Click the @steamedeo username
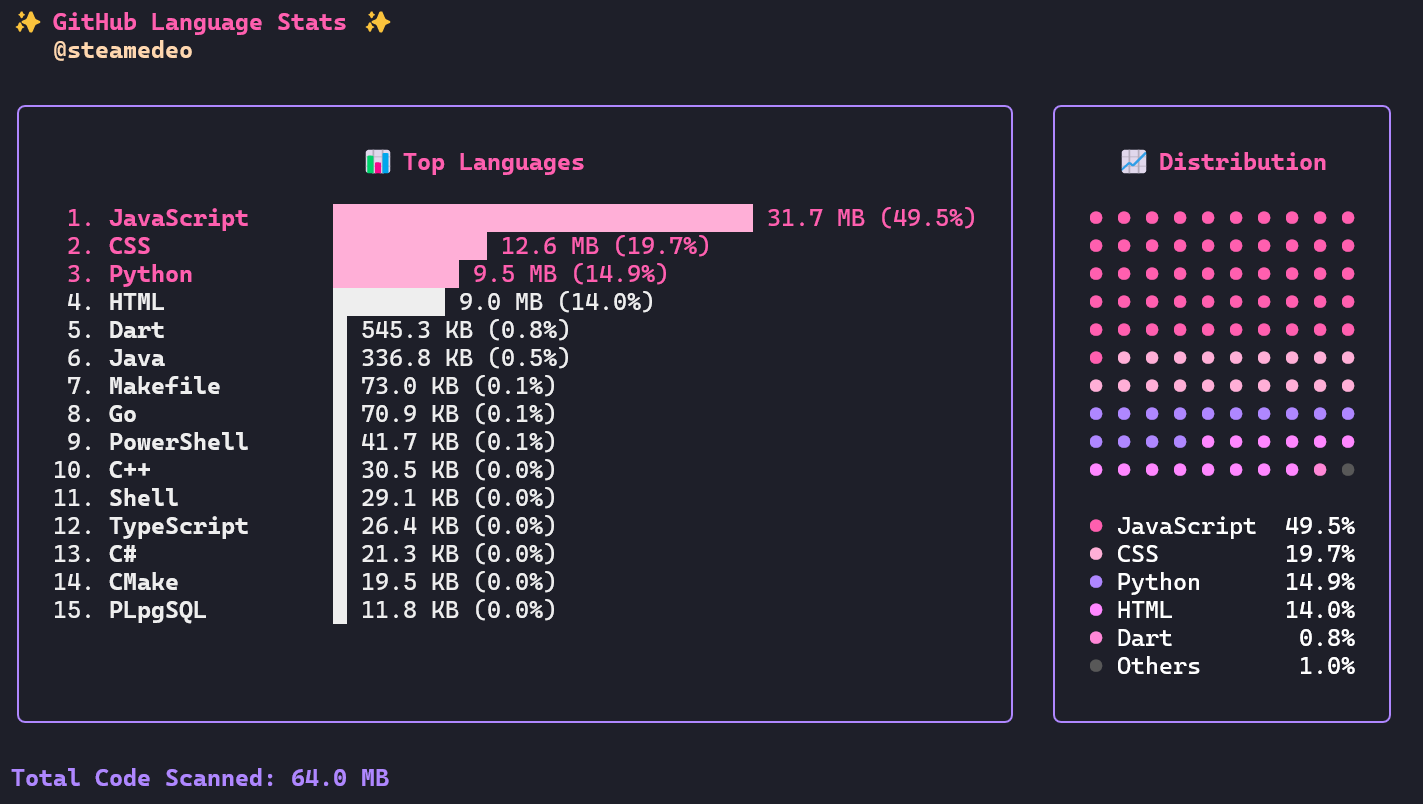The width and height of the screenshot is (1423, 804). (123, 50)
